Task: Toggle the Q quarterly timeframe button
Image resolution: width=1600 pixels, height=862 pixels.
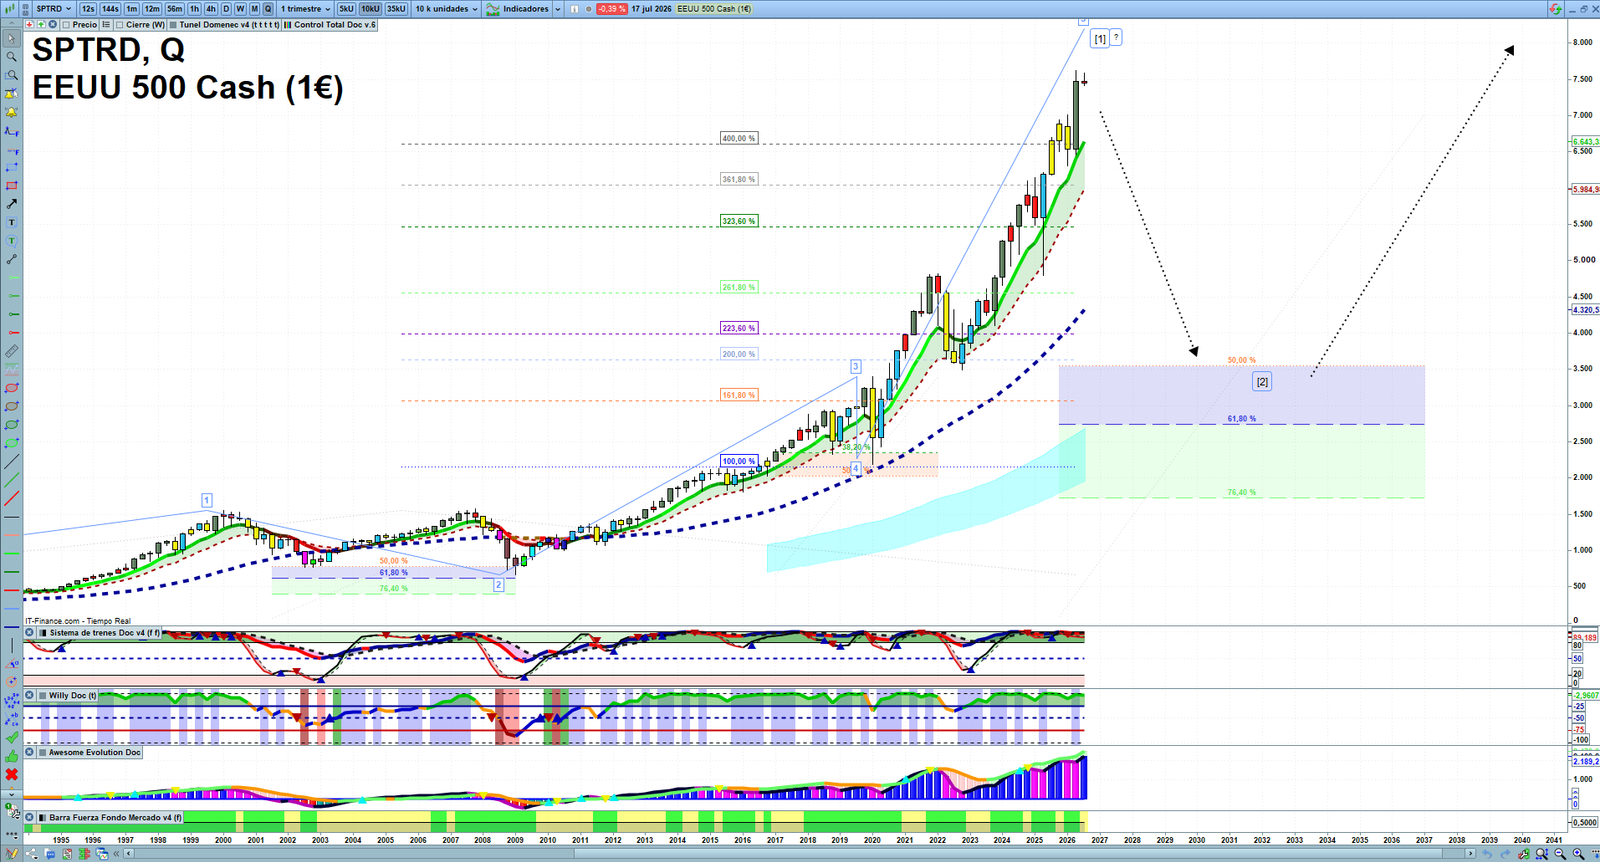Action: point(268,9)
